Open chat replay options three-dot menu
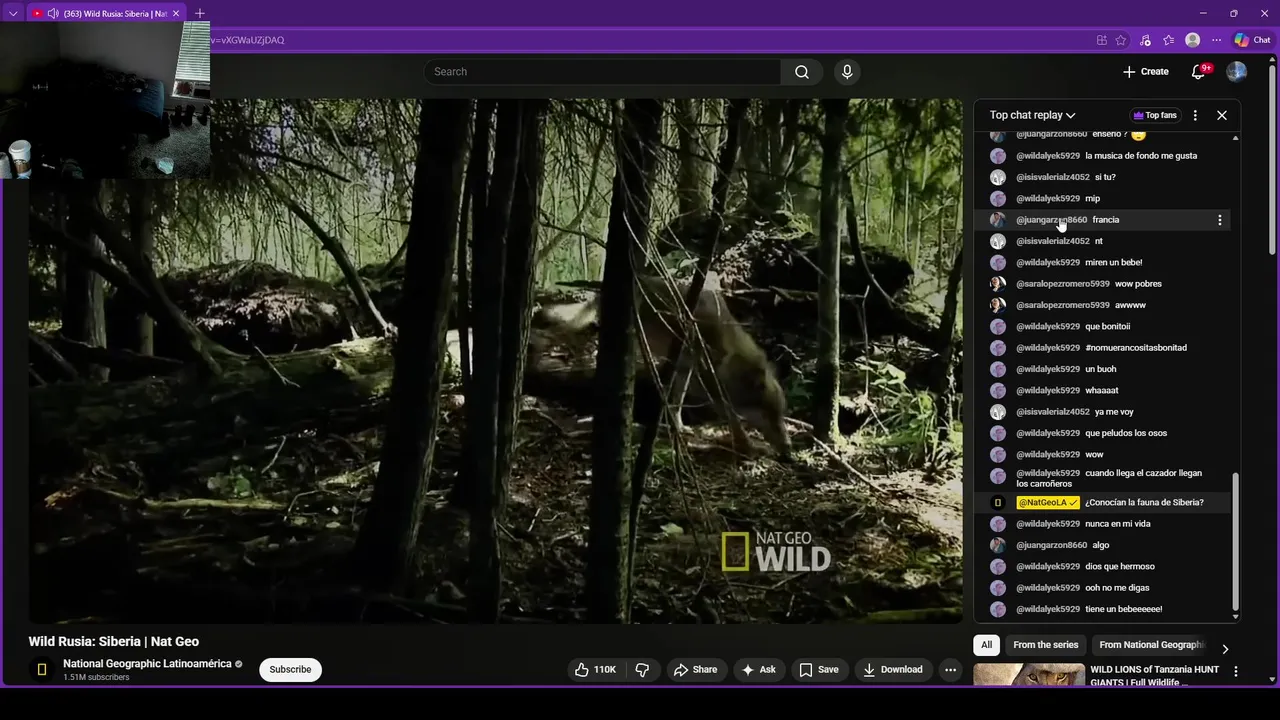Image resolution: width=1280 pixels, height=720 pixels. pyautogui.click(x=1195, y=115)
